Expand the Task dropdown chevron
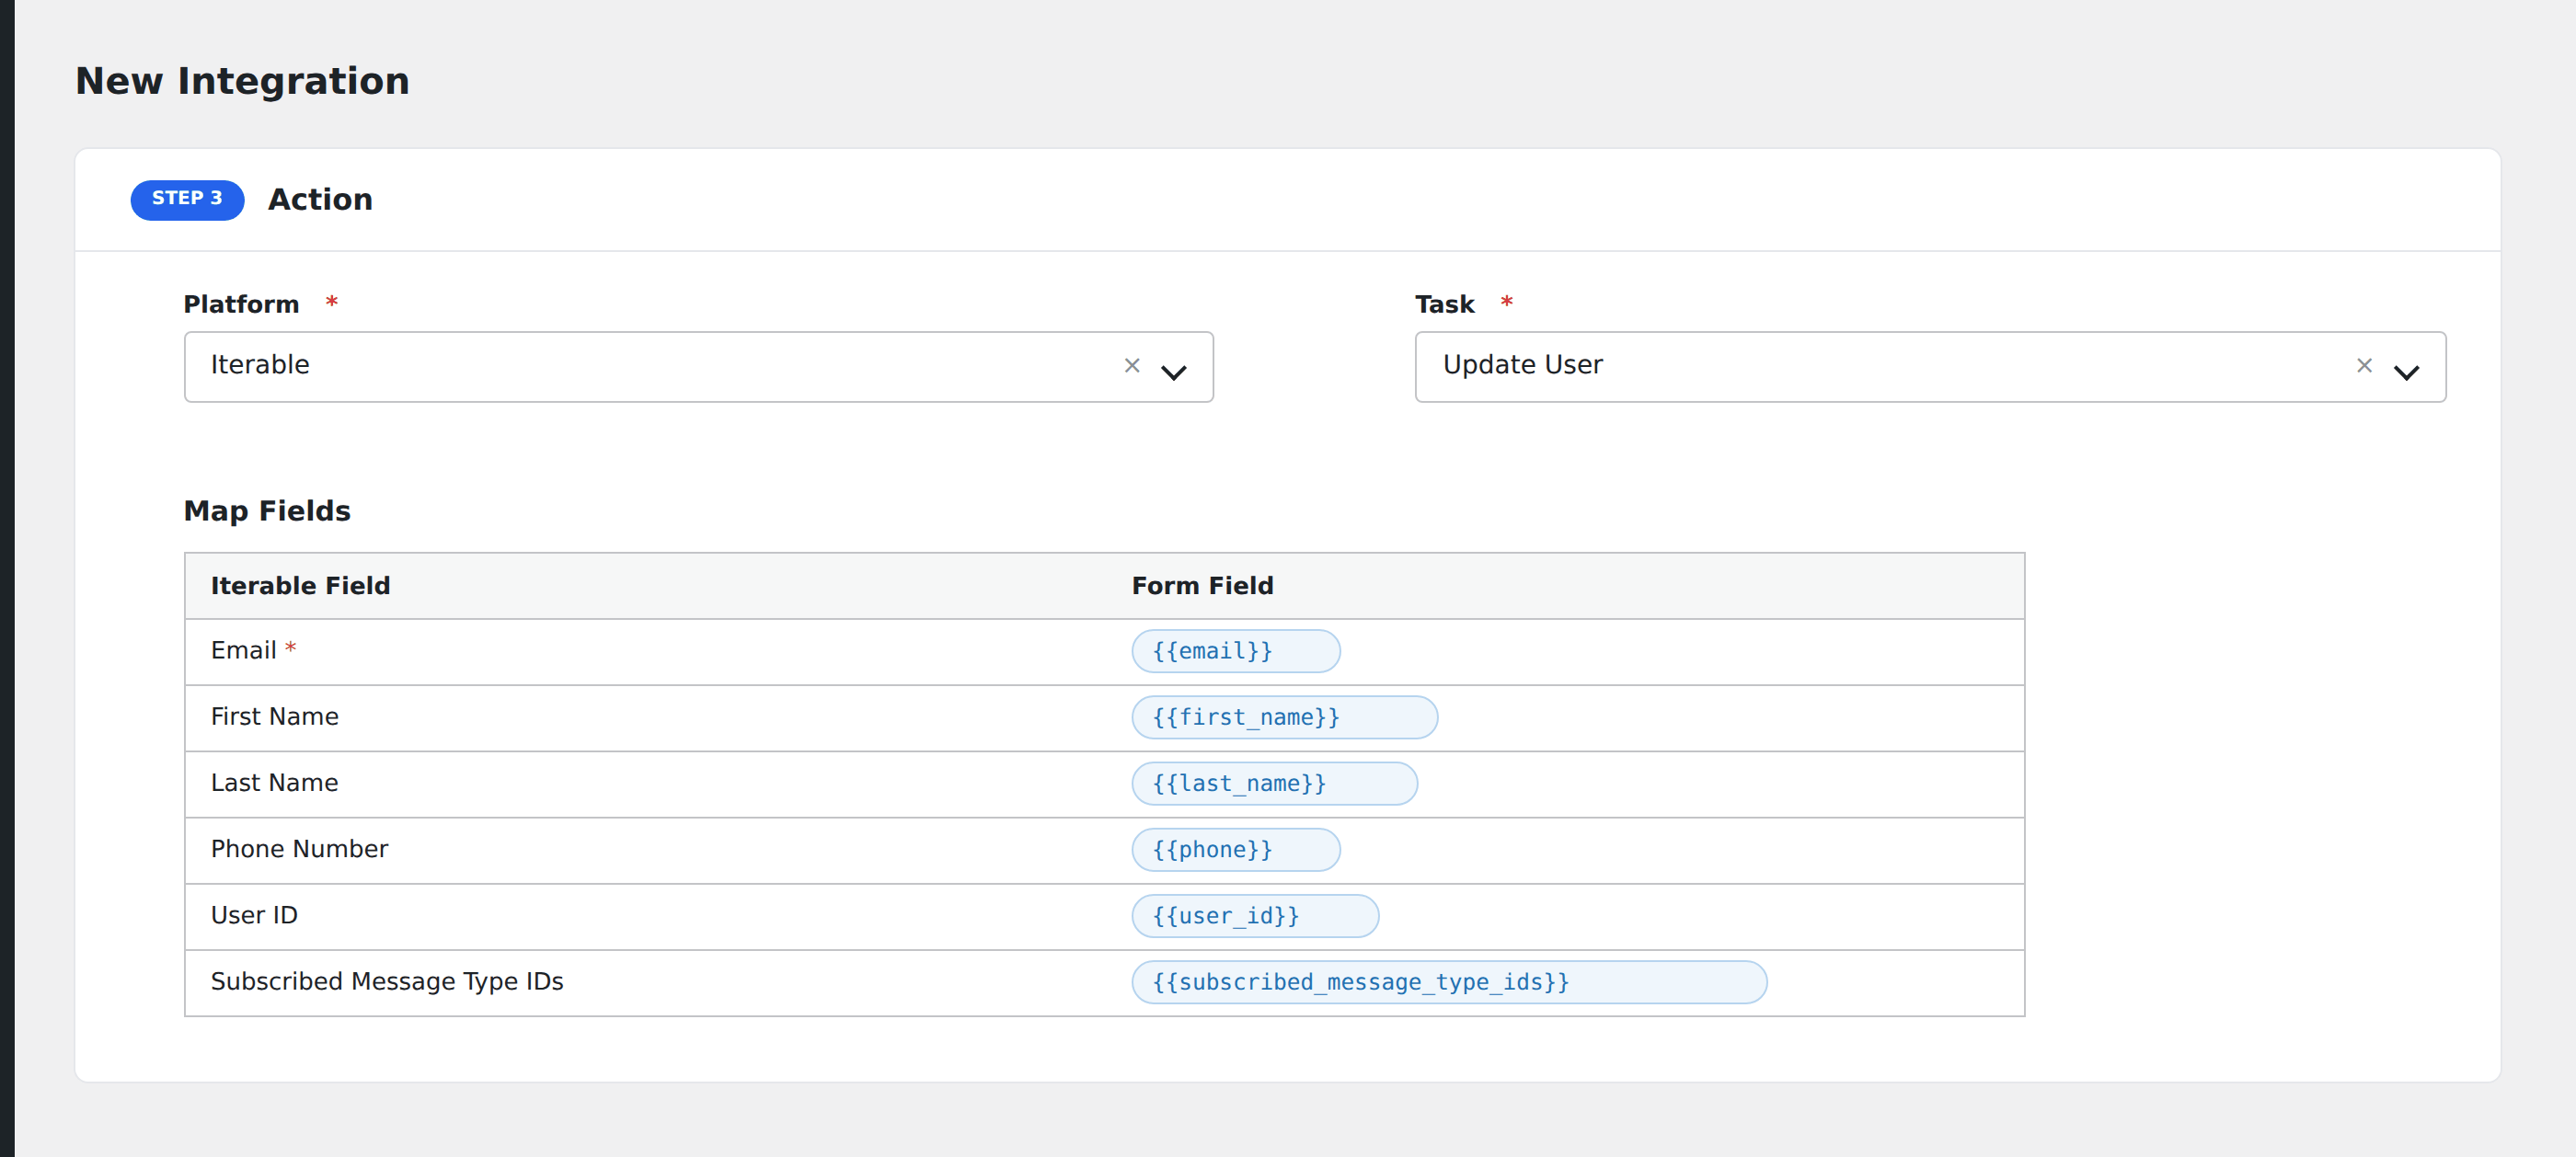This screenshot has height=1157, width=2576. [2406, 372]
